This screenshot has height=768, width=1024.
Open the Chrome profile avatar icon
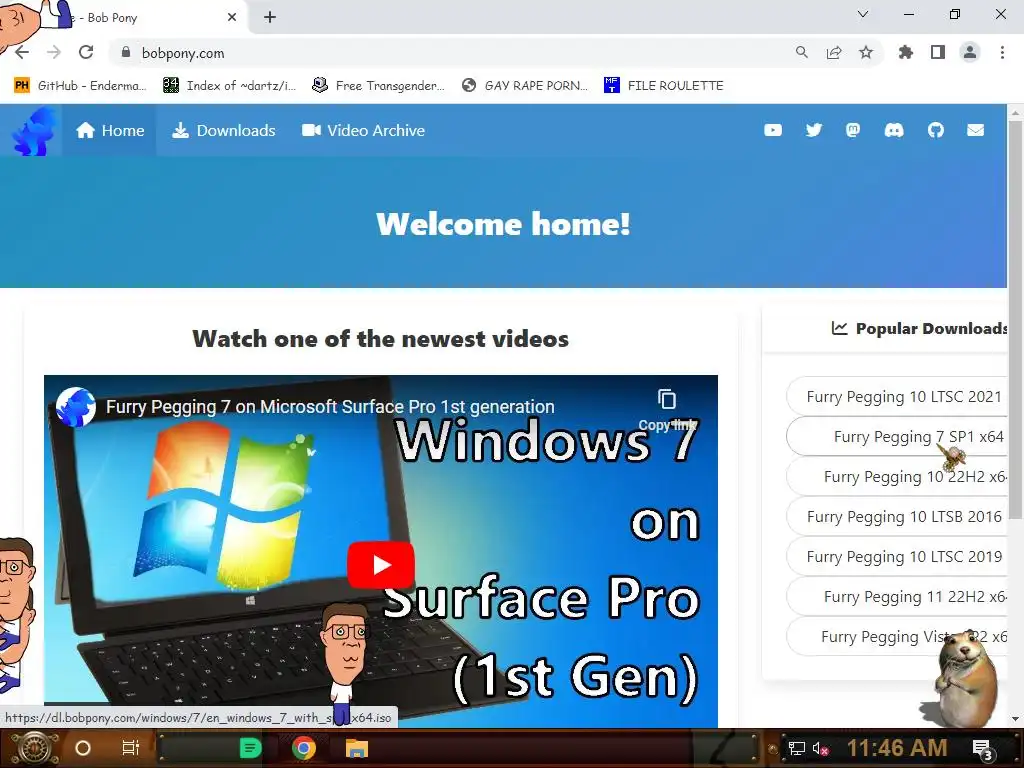[x=970, y=52]
